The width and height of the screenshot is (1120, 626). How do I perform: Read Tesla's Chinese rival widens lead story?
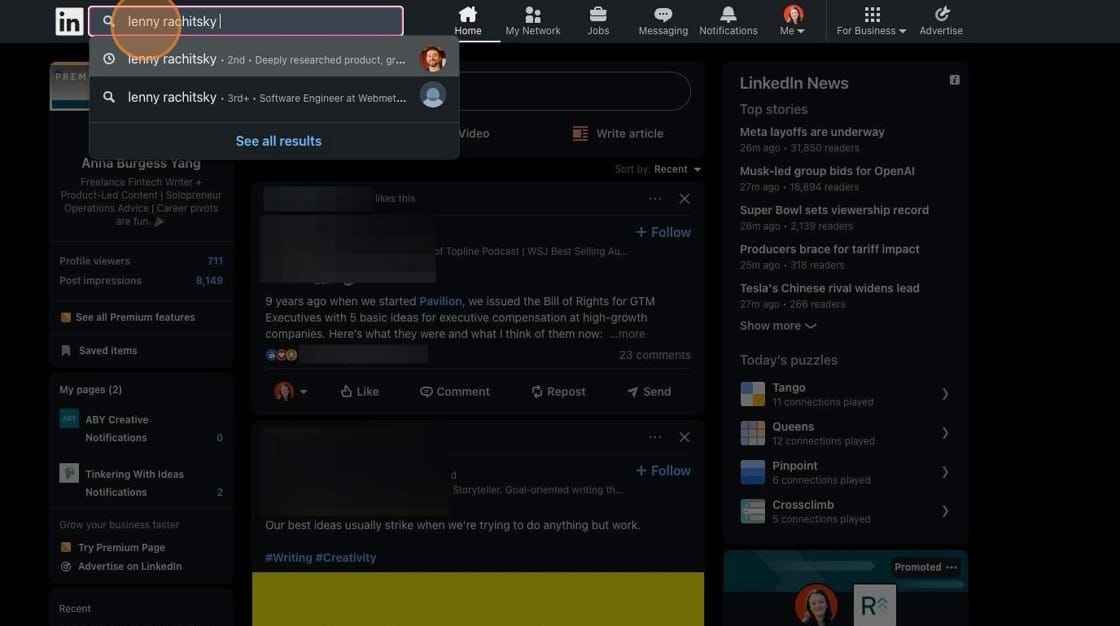coord(829,288)
